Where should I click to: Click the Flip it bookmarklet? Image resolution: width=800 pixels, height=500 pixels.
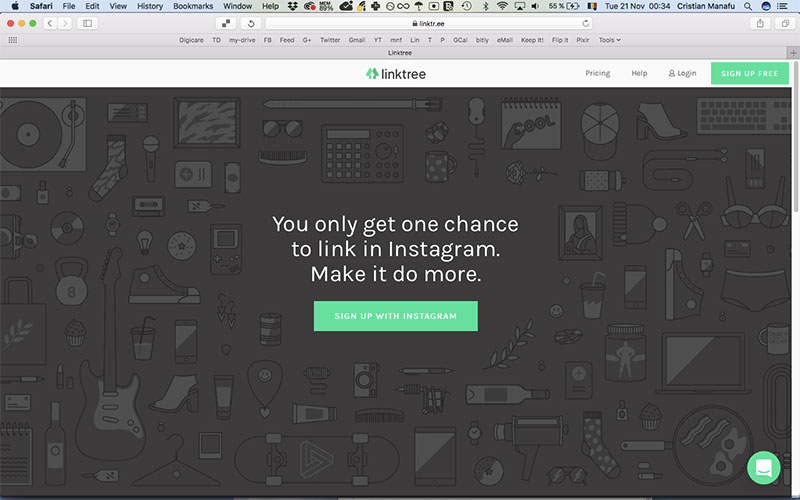(x=560, y=40)
